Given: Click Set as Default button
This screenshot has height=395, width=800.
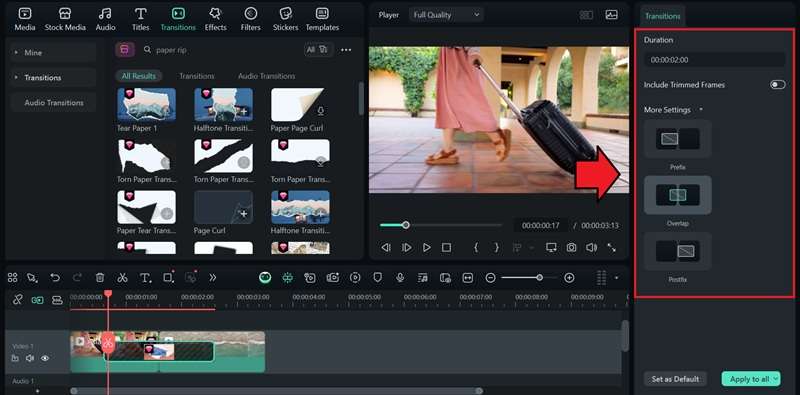Looking at the screenshot, I should pyautogui.click(x=675, y=379).
